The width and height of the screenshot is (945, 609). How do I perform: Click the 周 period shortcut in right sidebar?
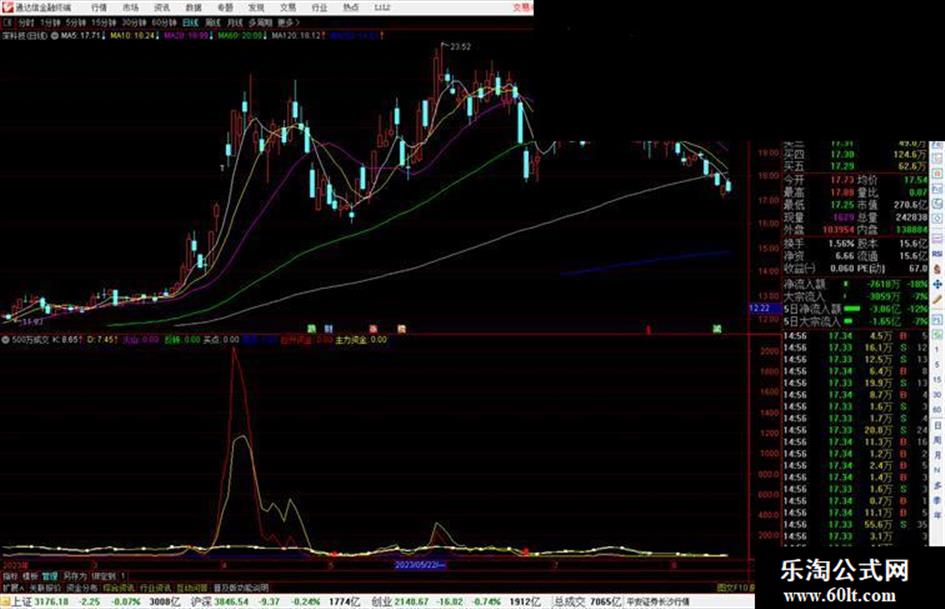[x=937, y=440]
